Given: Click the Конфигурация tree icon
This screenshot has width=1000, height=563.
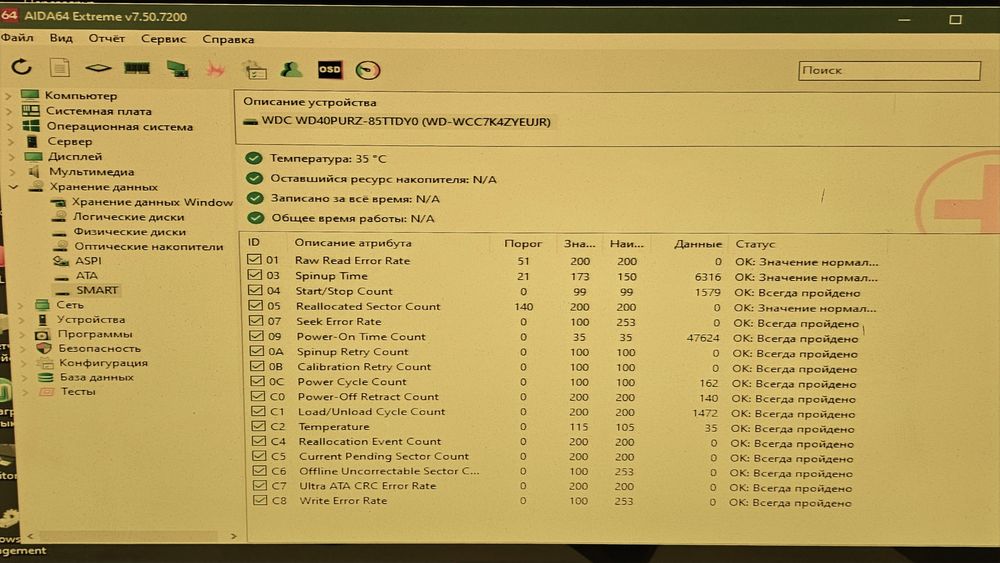Looking at the screenshot, I should [45, 363].
